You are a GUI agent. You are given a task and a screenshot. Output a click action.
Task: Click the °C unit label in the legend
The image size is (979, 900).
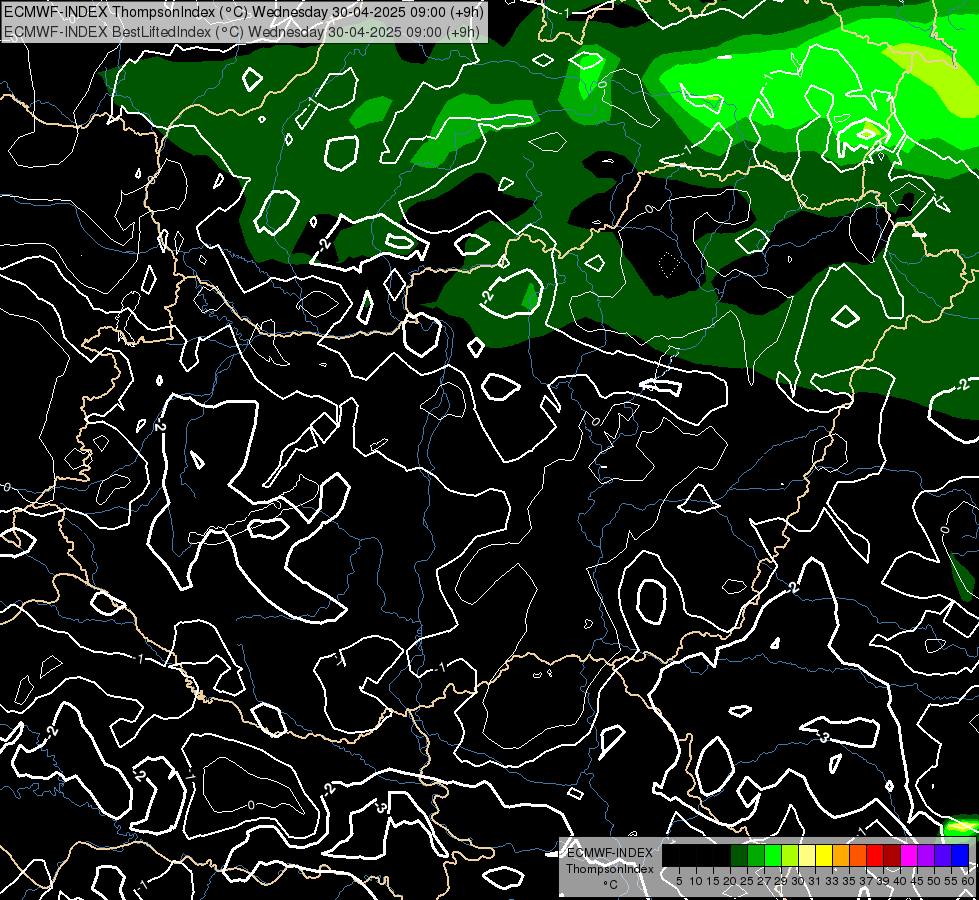(610, 885)
